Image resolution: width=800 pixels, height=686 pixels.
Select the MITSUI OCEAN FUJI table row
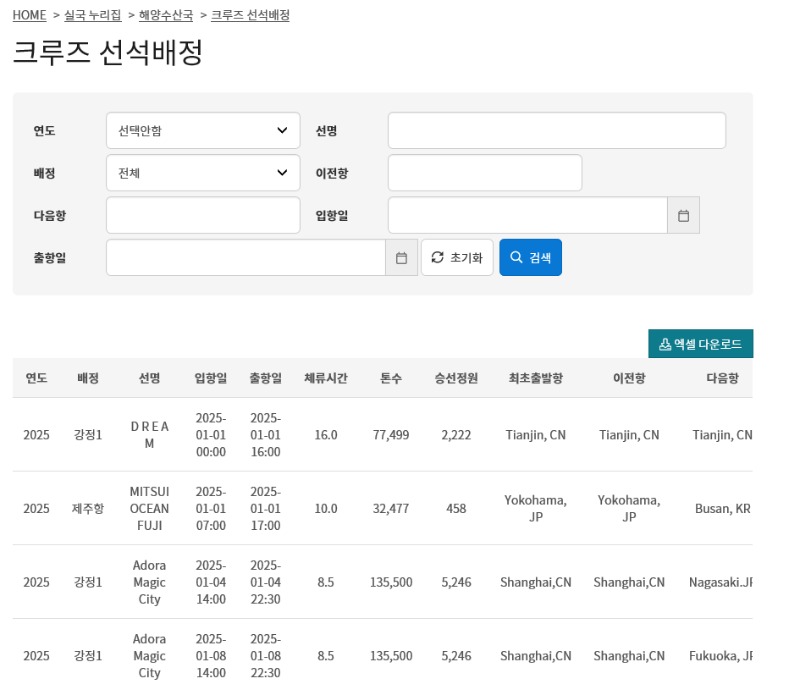point(383,509)
